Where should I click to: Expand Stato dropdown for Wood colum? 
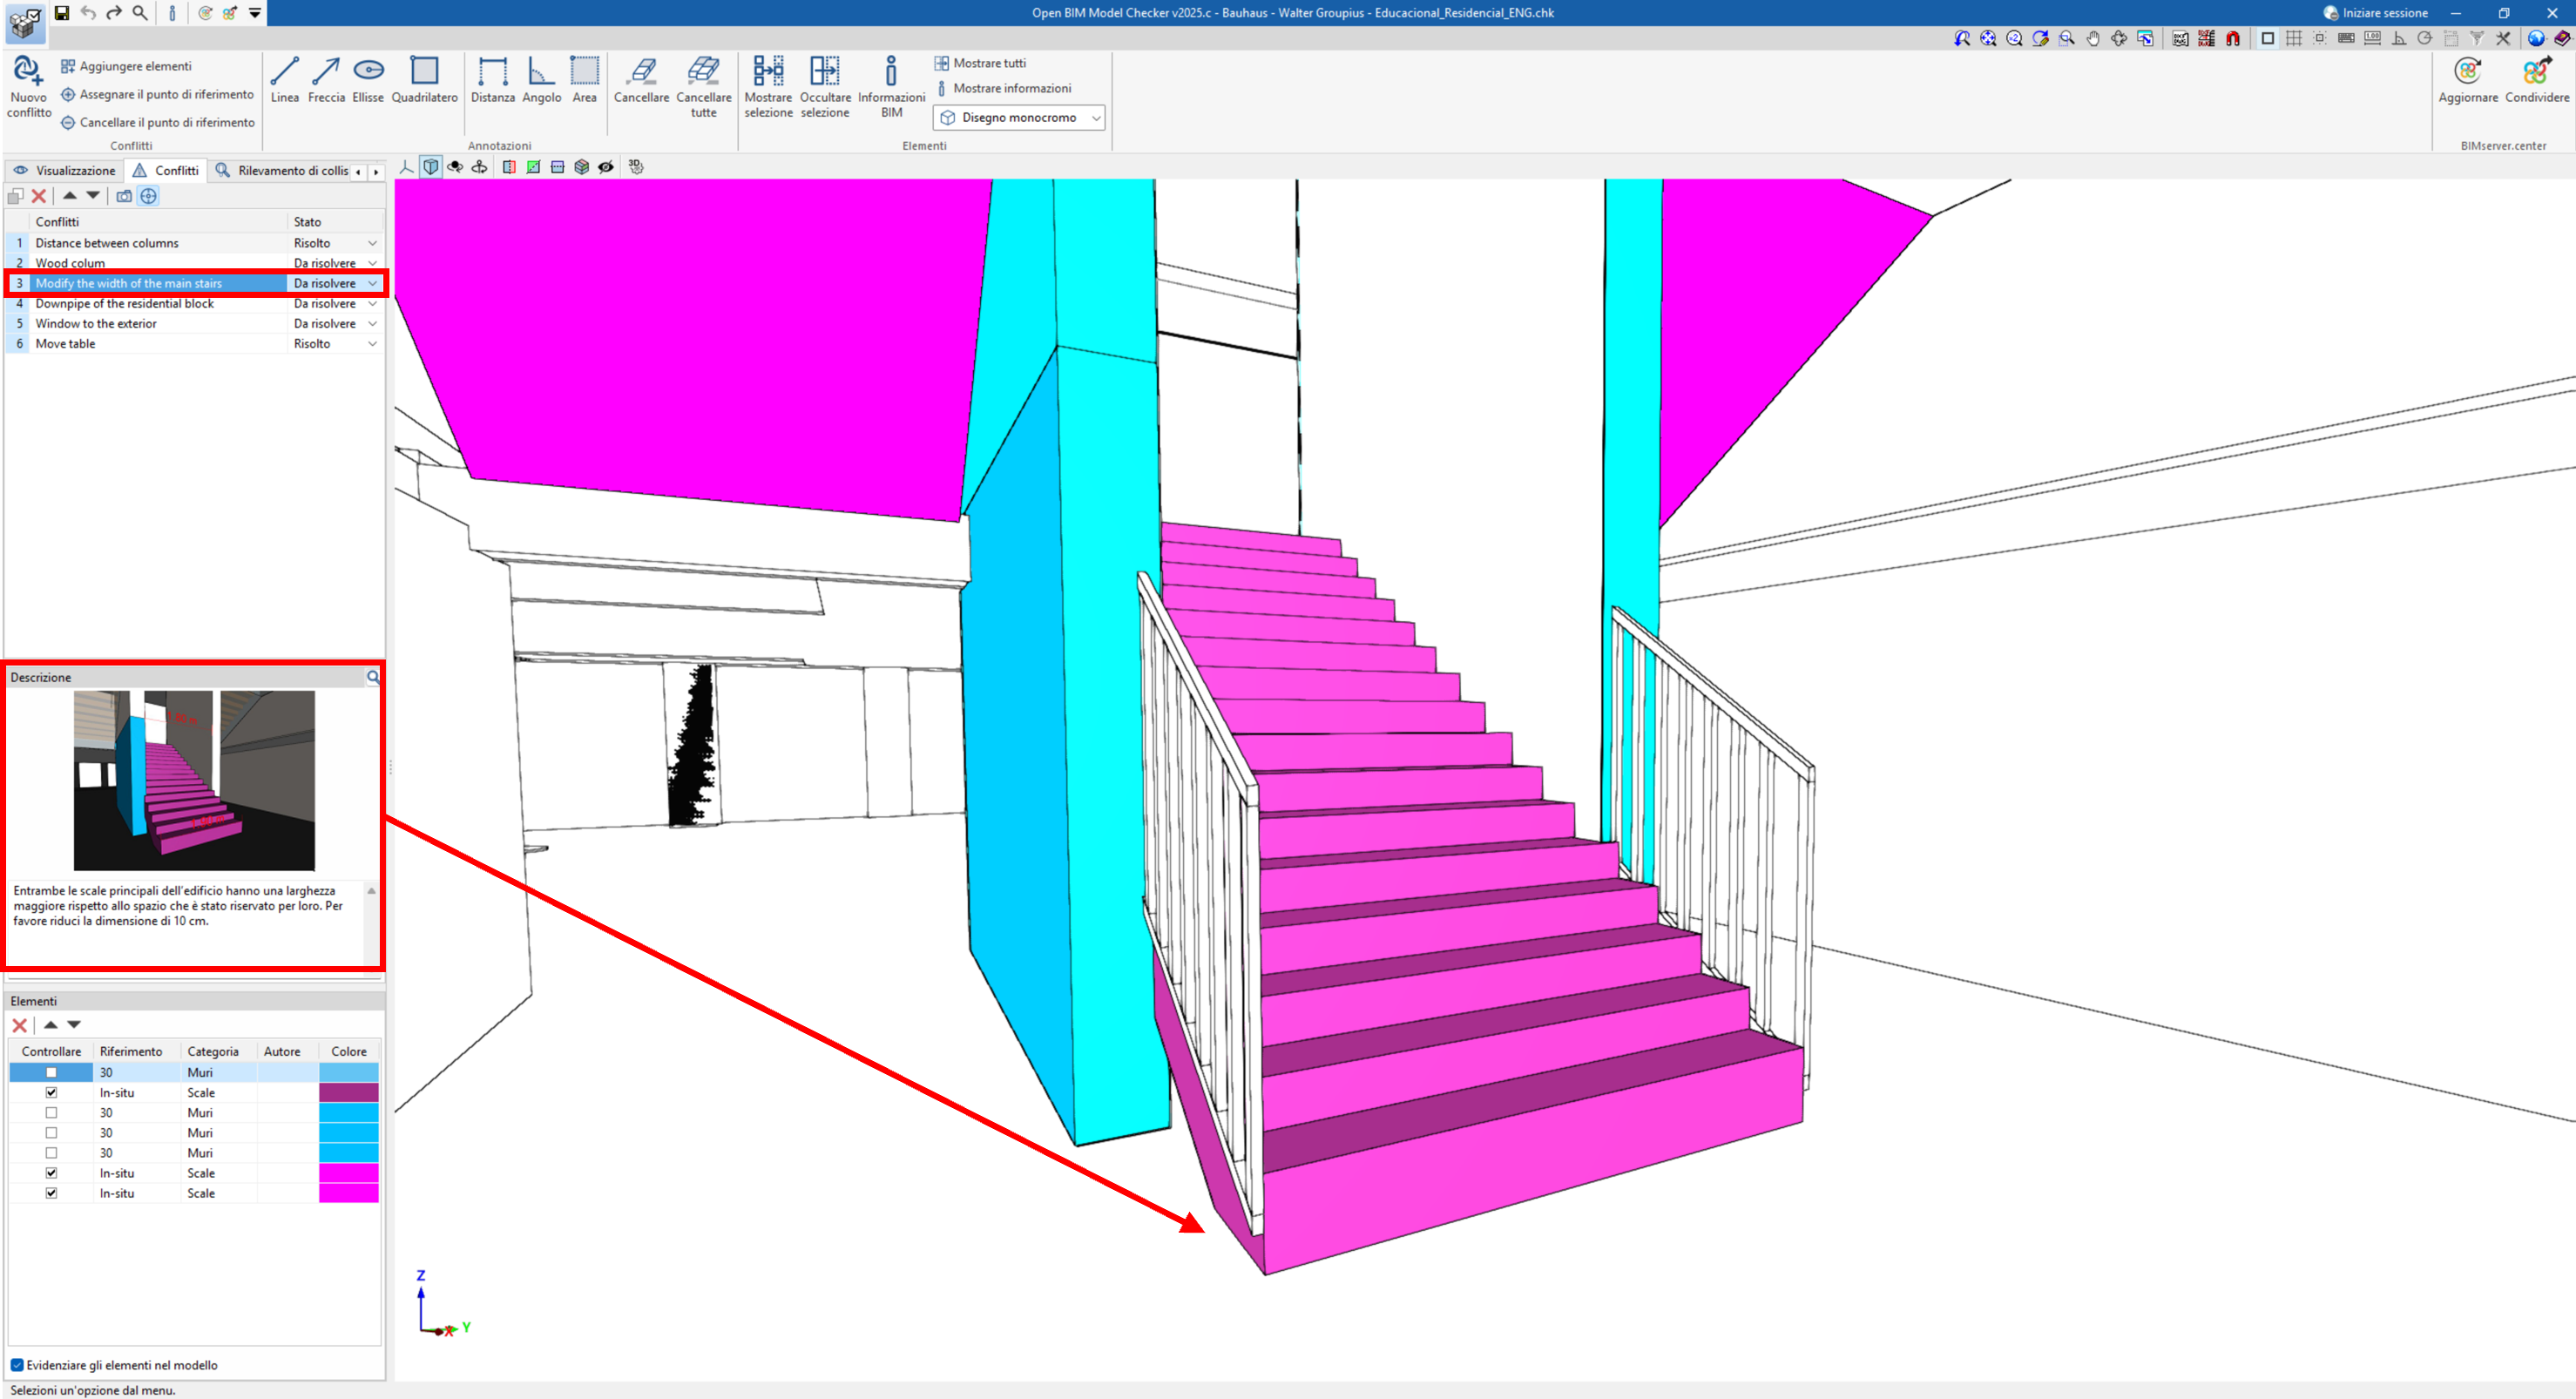coord(372,263)
